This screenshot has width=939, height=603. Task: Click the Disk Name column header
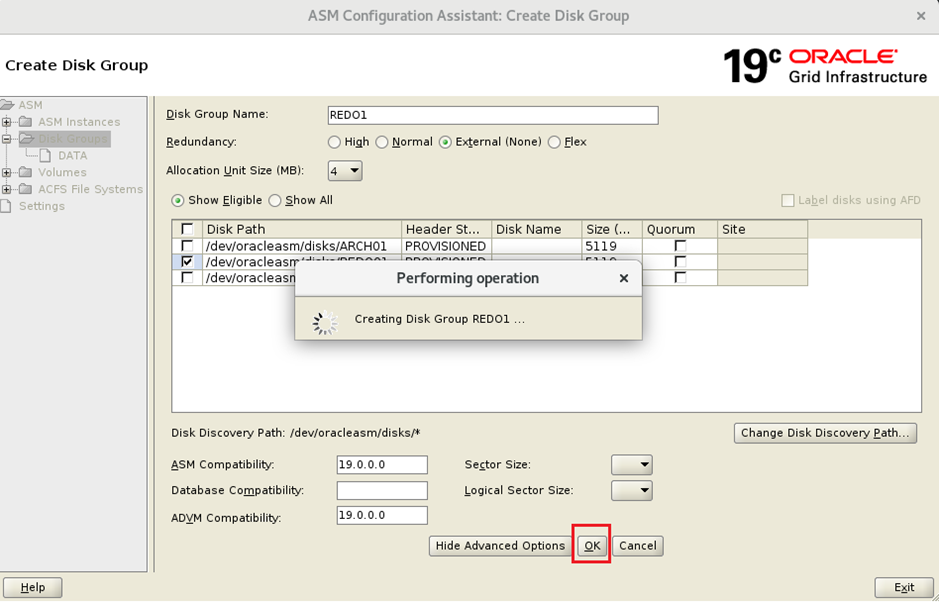537,229
